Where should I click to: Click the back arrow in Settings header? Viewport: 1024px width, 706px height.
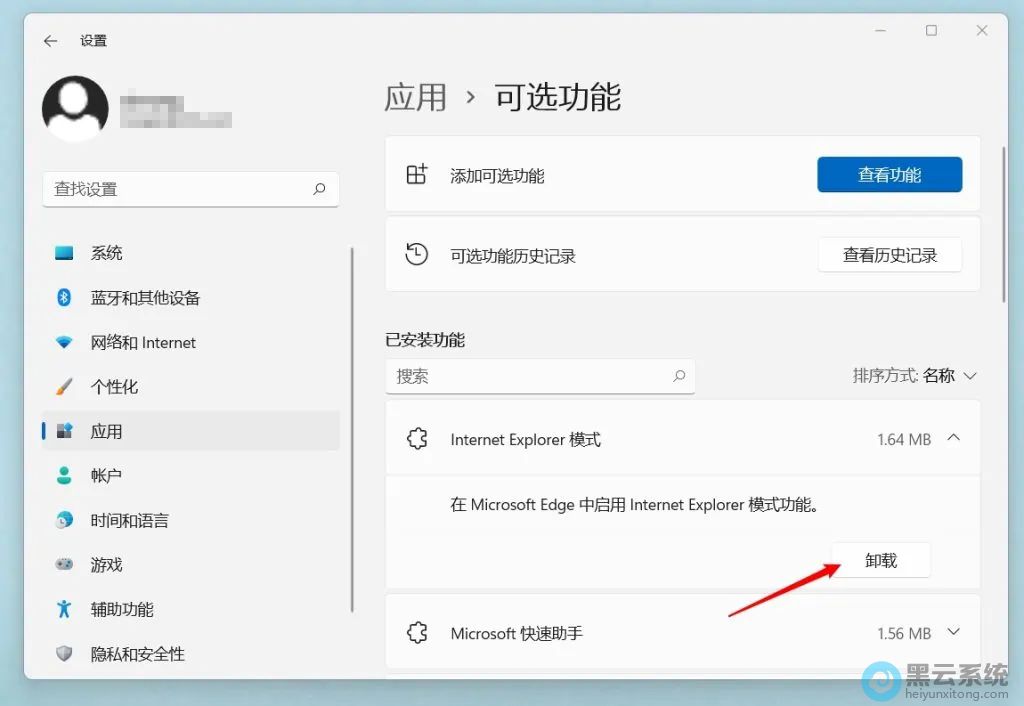point(51,41)
